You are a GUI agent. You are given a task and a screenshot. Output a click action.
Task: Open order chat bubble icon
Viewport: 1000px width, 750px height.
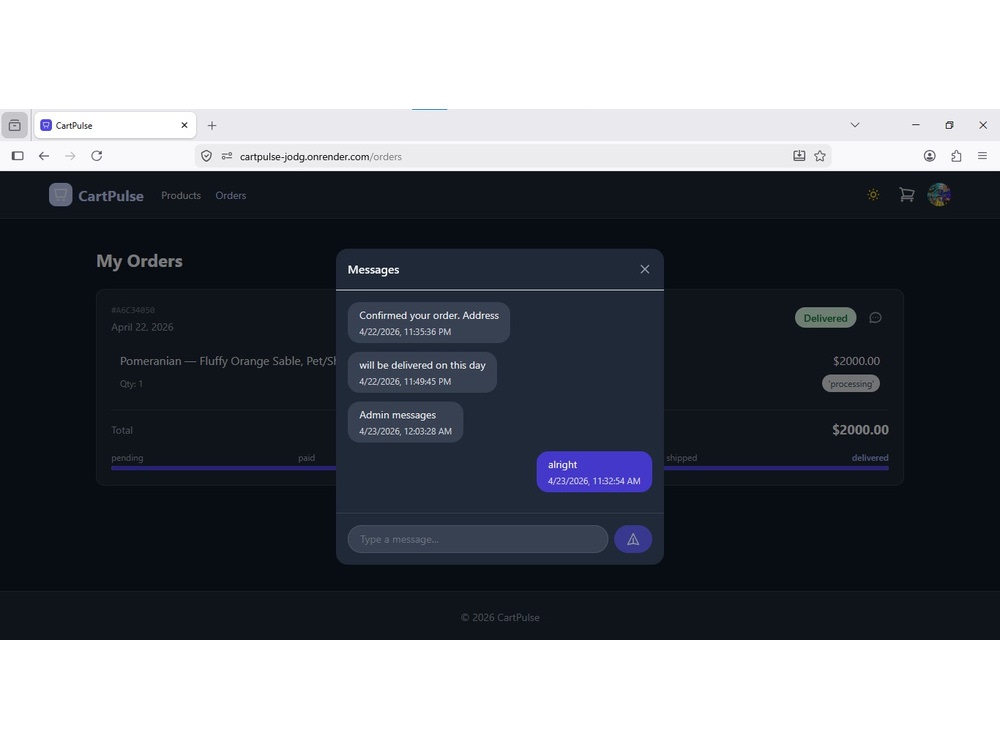[x=875, y=318]
